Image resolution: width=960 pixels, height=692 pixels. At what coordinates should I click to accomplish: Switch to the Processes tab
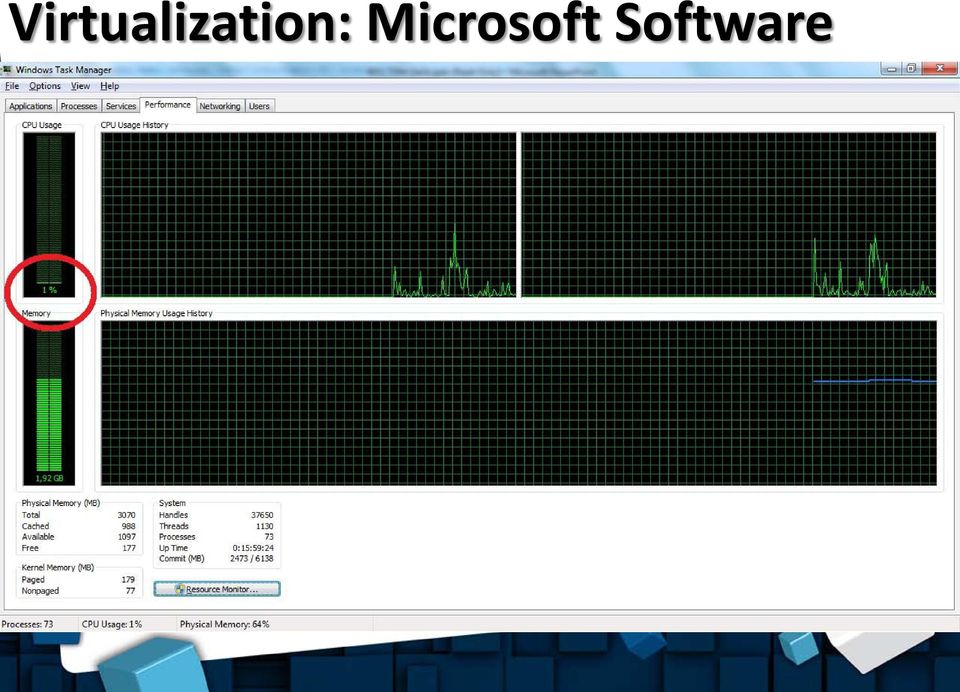(79, 106)
